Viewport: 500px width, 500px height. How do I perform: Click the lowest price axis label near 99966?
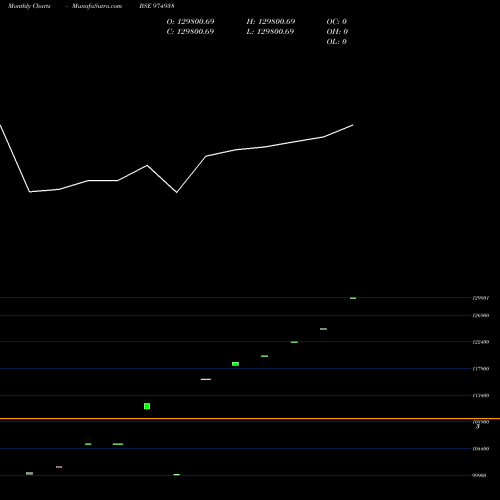(x=480, y=475)
